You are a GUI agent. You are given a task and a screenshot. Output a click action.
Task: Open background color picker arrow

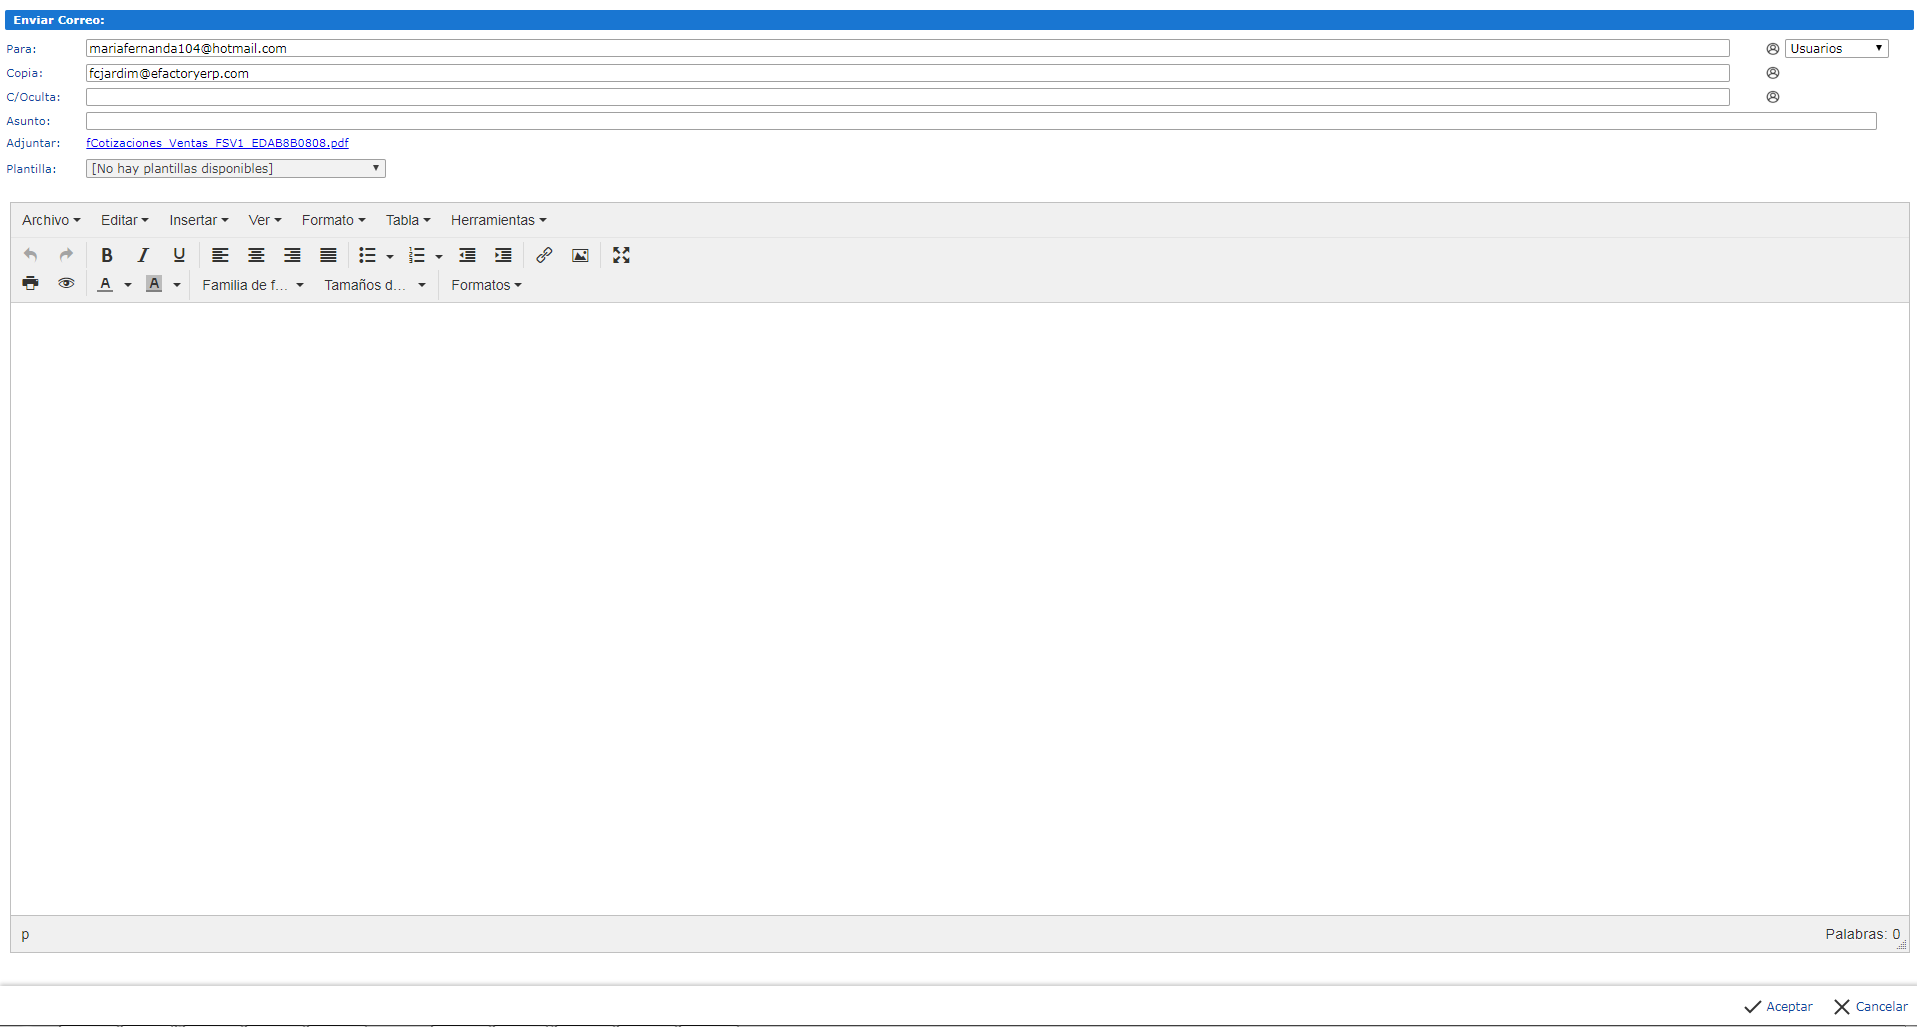(177, 285)
